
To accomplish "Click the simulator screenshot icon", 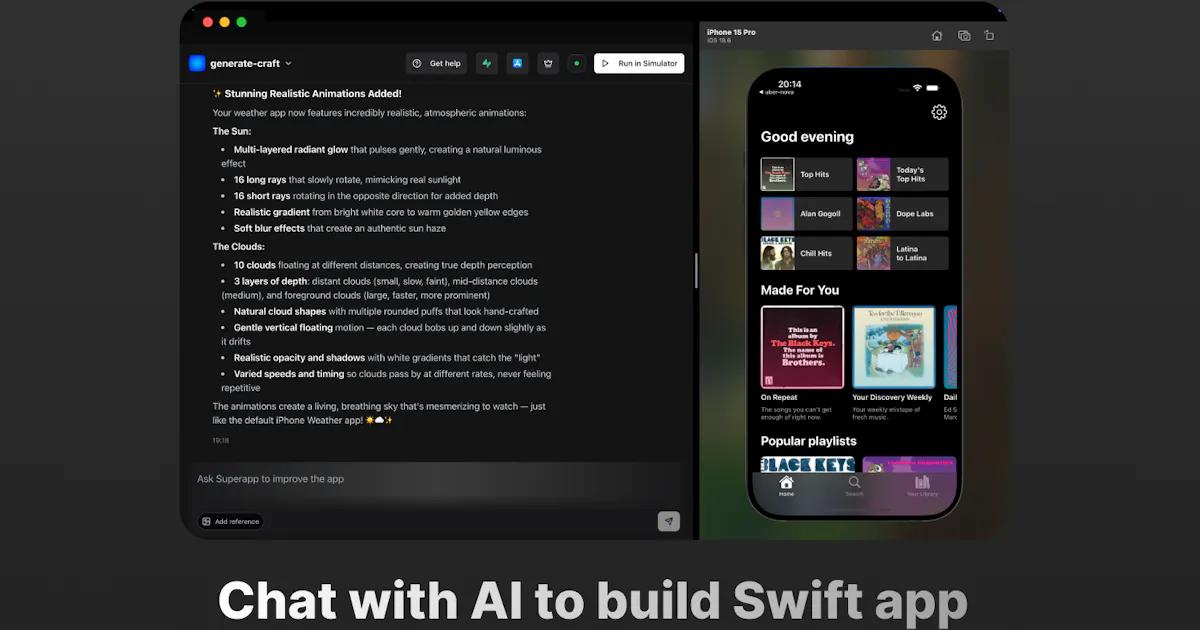I will coord(964,36).
